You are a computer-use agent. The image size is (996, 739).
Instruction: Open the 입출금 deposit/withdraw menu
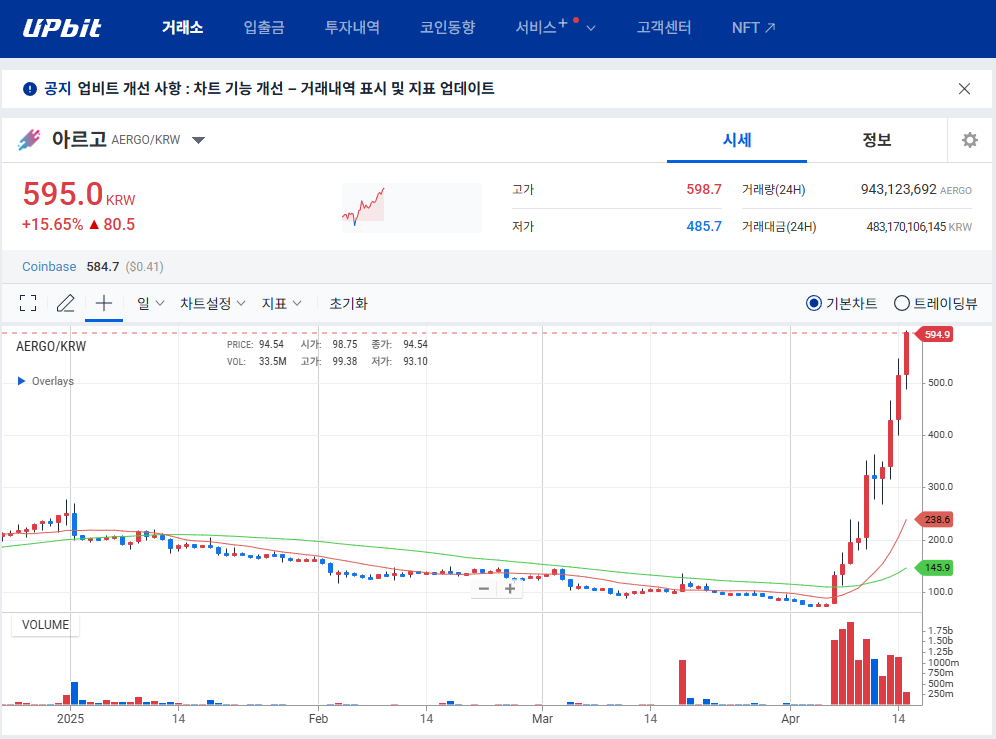pyautogui.click(x=264, y=27)
